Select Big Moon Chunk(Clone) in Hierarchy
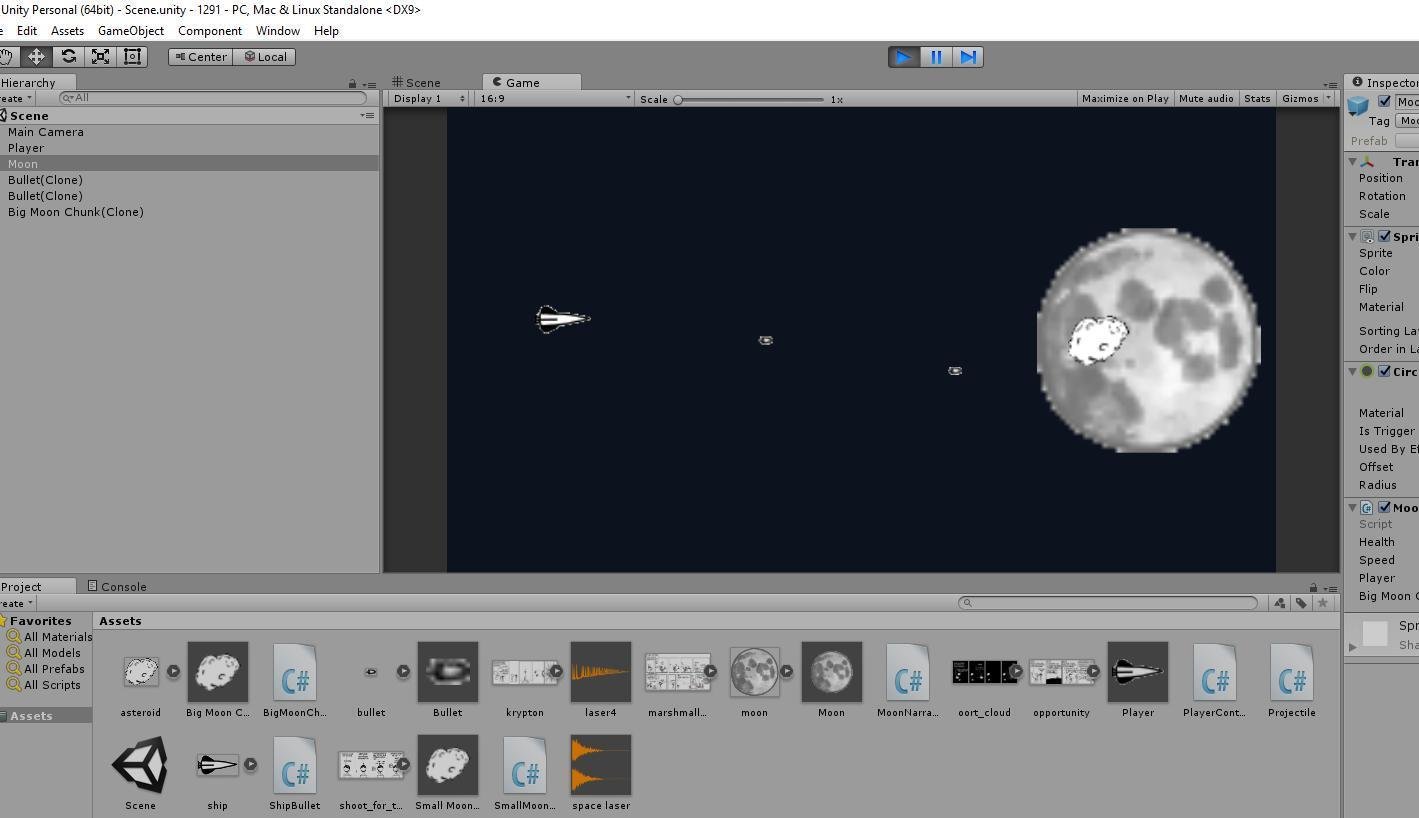Image resolution: width=1419 pixels, height=818 pixels. [76, 212]
